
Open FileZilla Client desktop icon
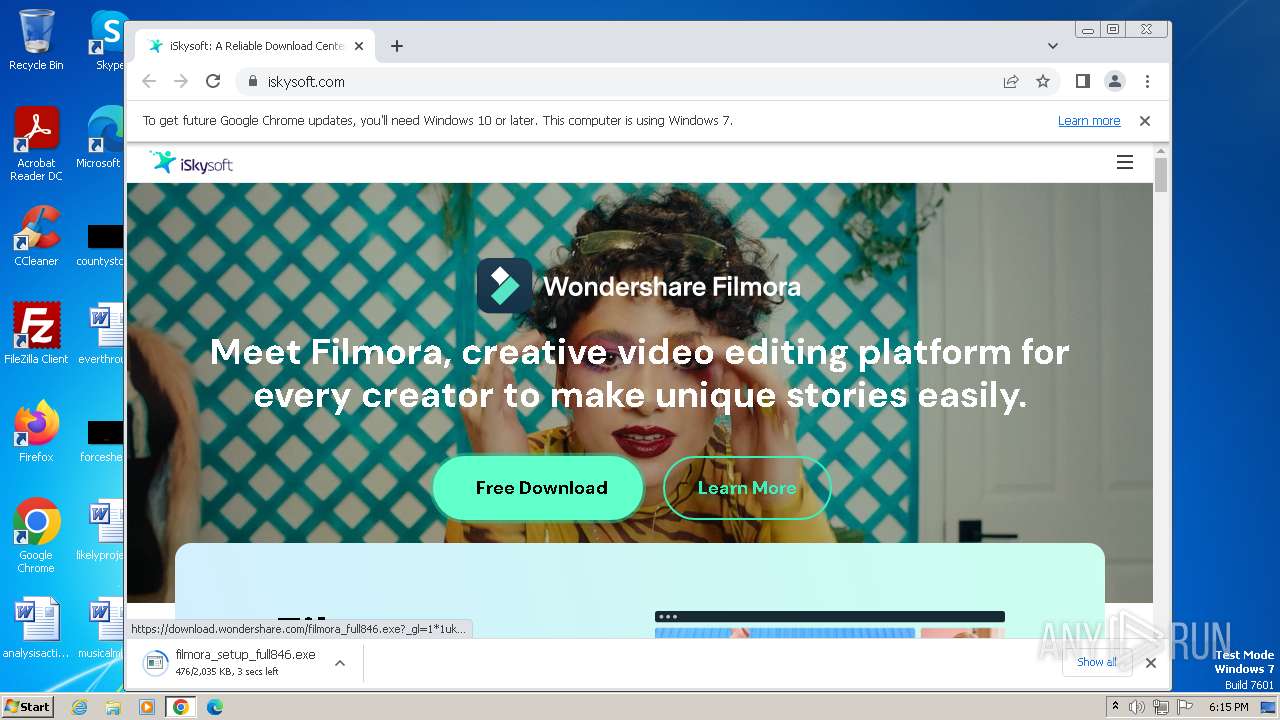coord(36,334)
